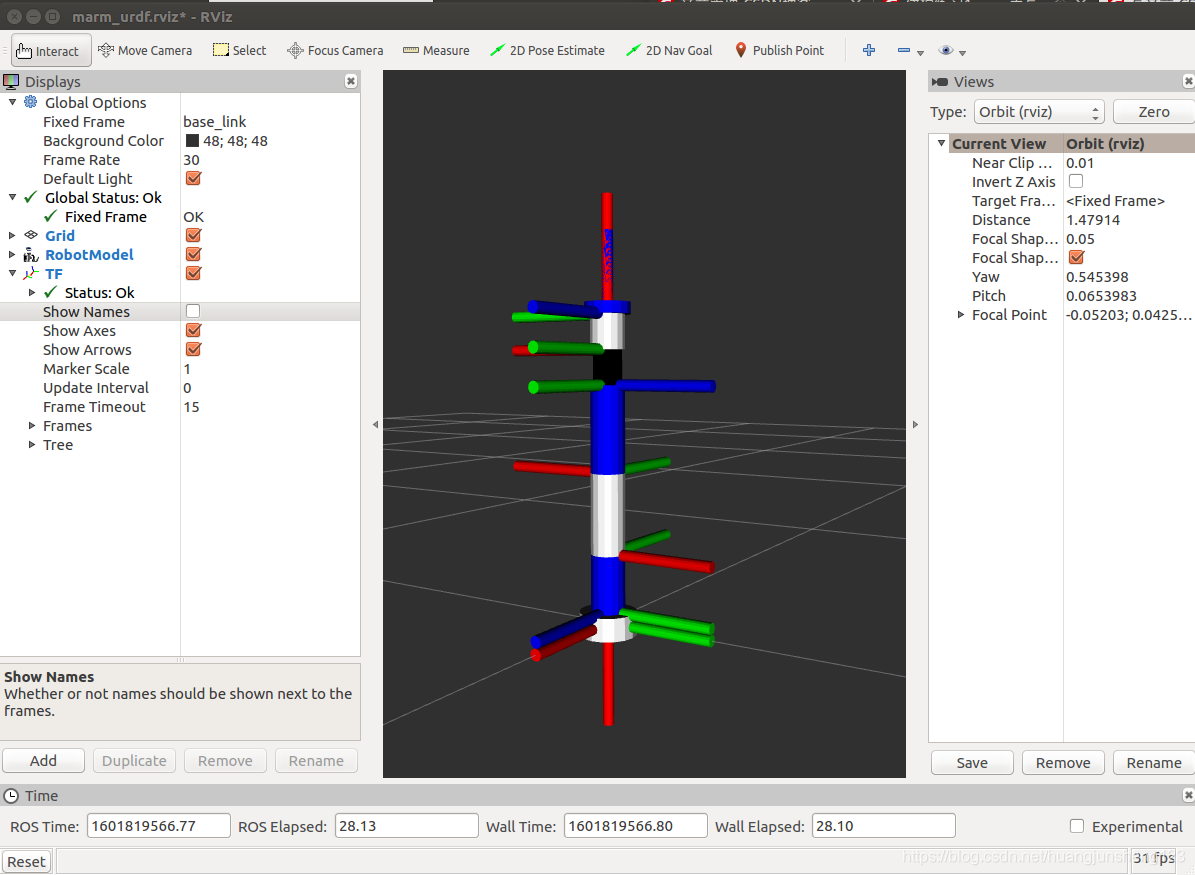Screen dimensions: 1195x875
Task: Expand the Tree entry under TF
Action: (x=32, y=444)
